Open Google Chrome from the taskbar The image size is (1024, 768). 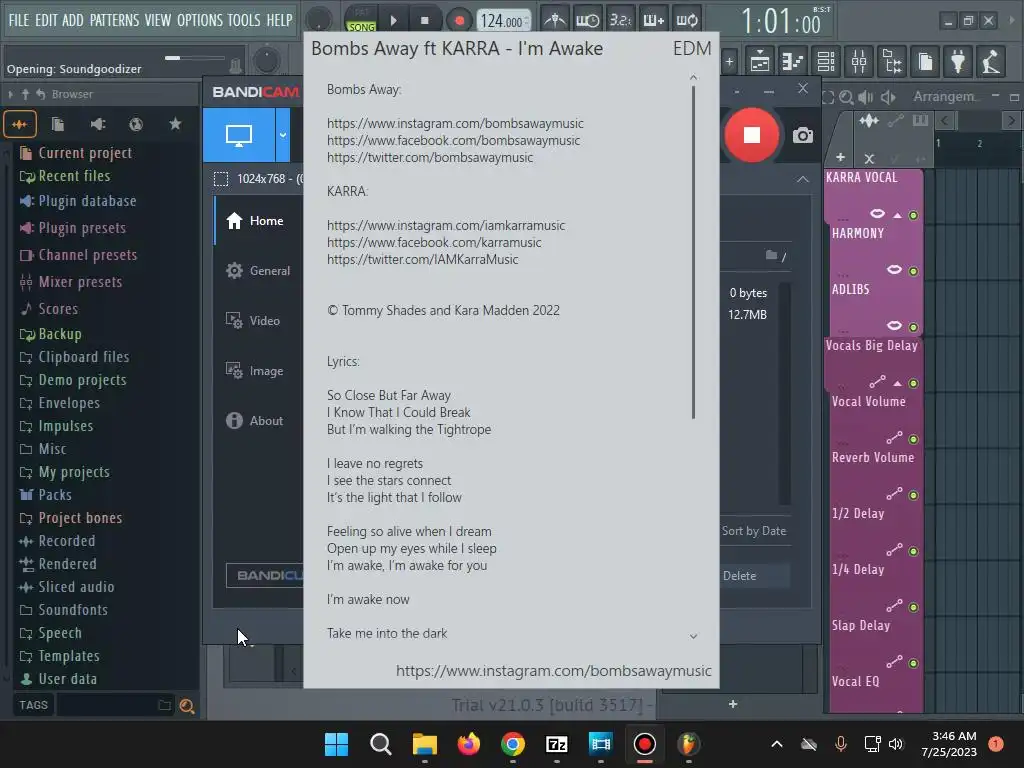coord(513,744)
